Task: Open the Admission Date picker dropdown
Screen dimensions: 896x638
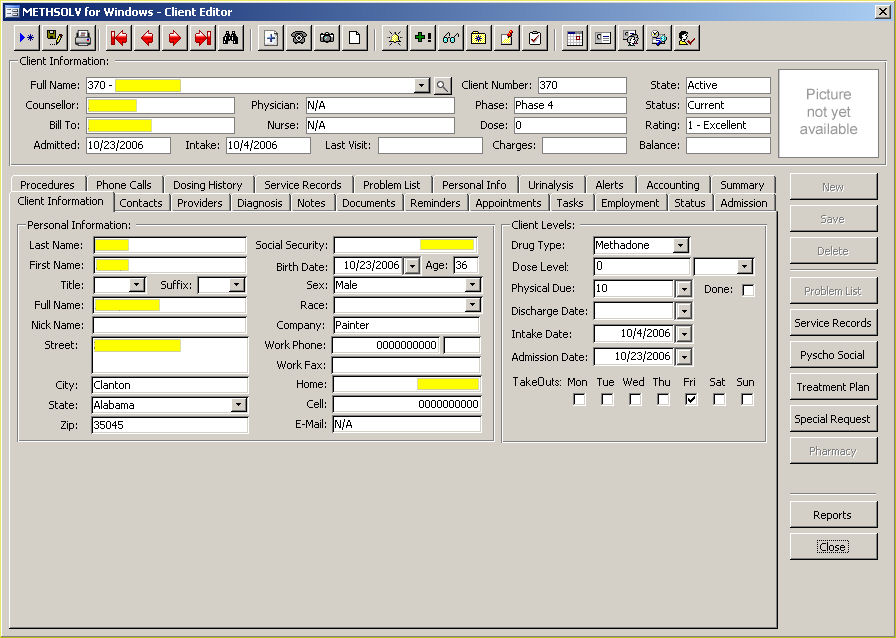Action: click(684, 357)
